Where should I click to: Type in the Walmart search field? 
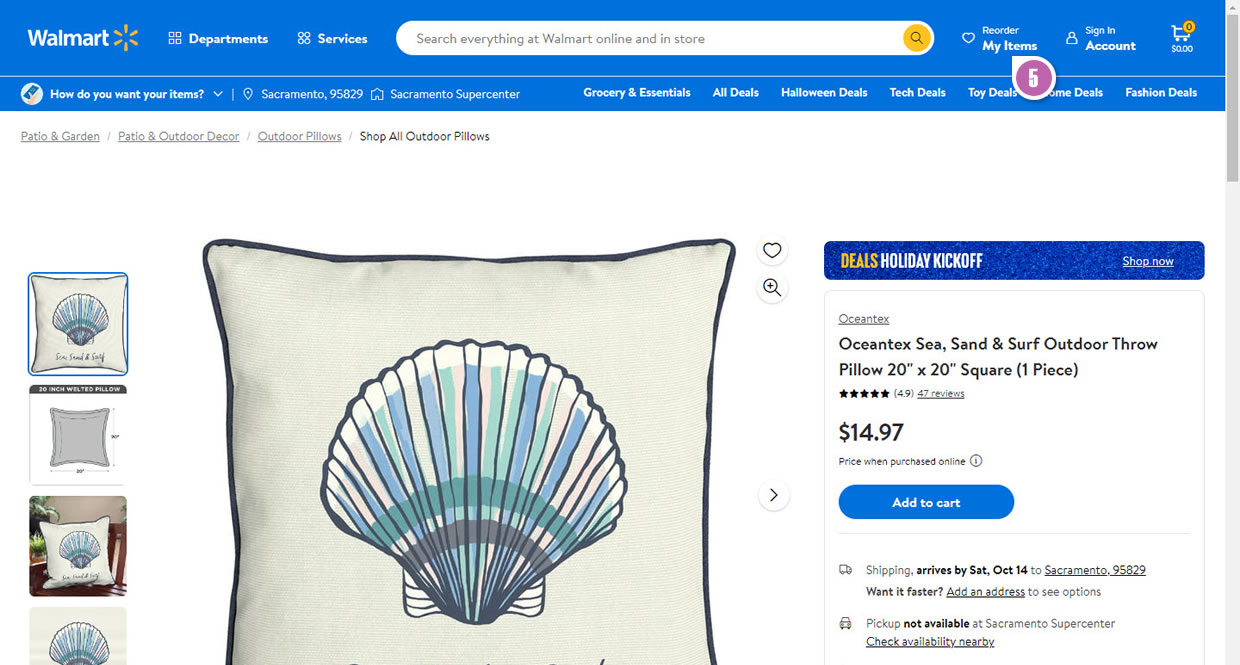(x=650, y=39)
